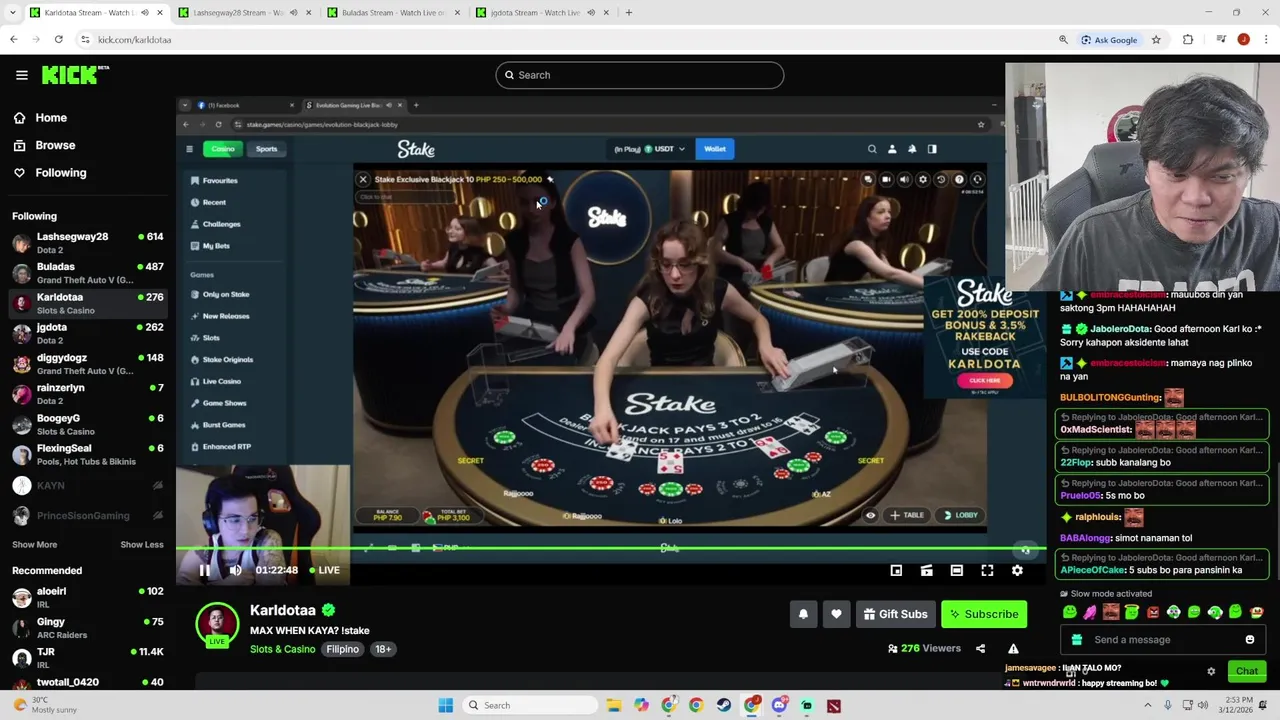Pause the live stream
This screenshot has width=1280, height=720.
point(204,570)
